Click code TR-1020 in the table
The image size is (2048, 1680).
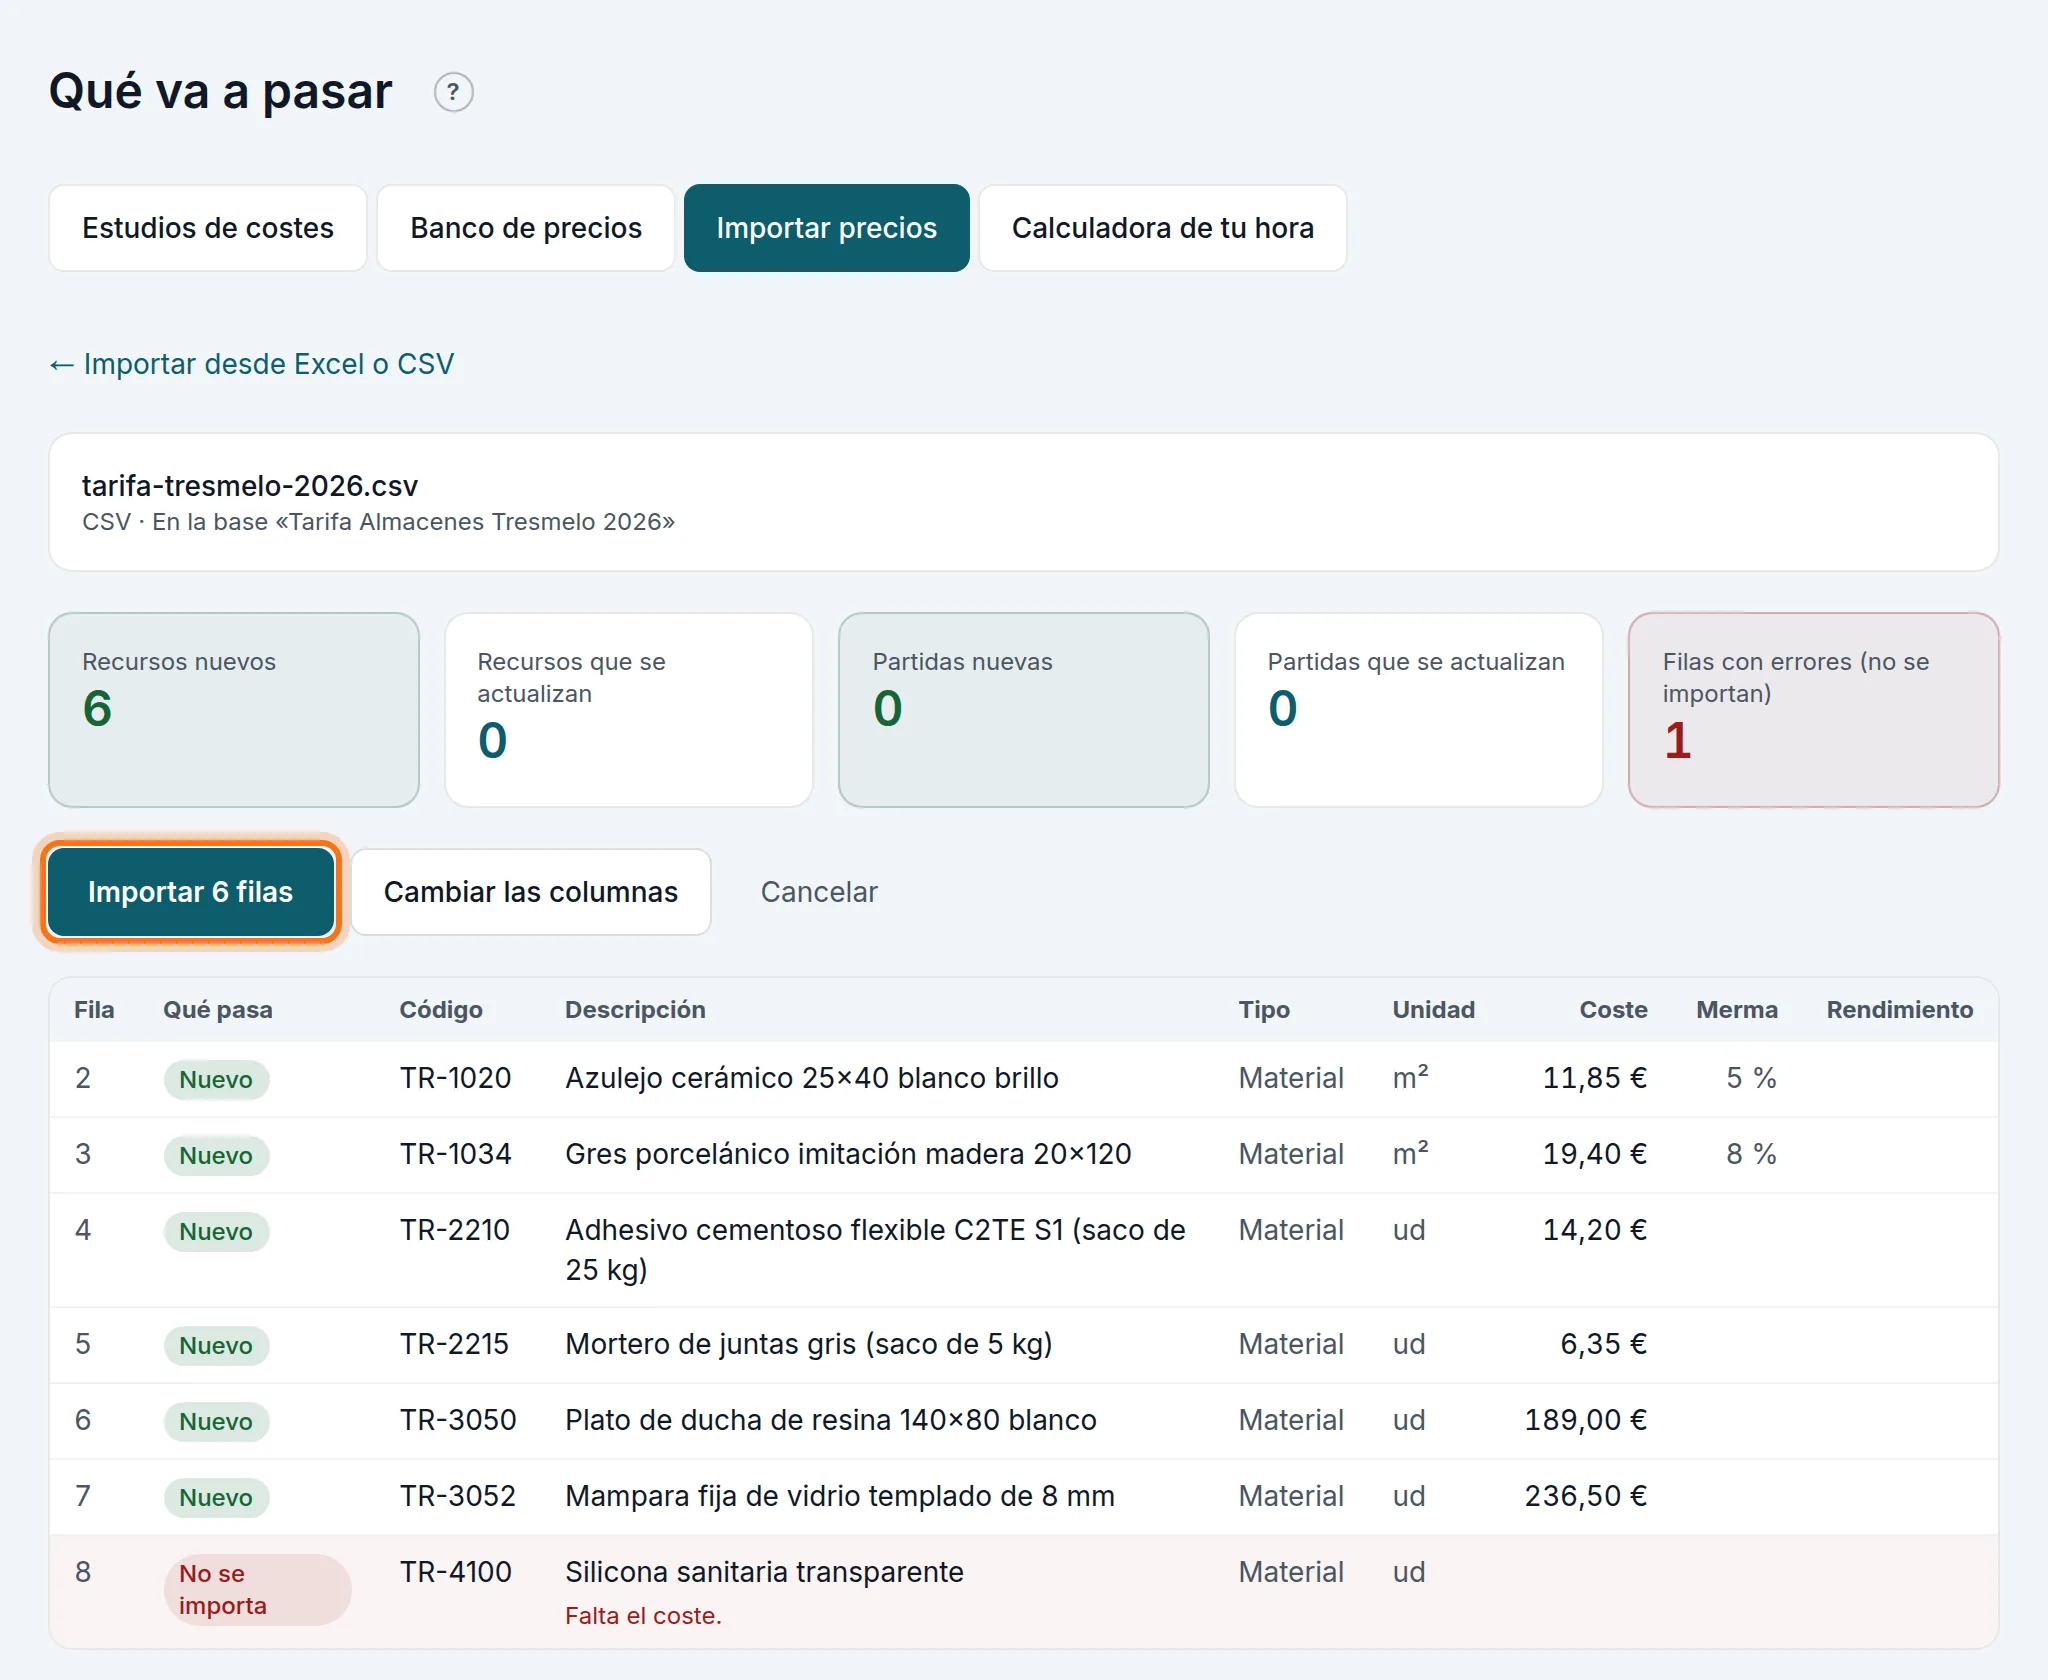pos(455,1078)
